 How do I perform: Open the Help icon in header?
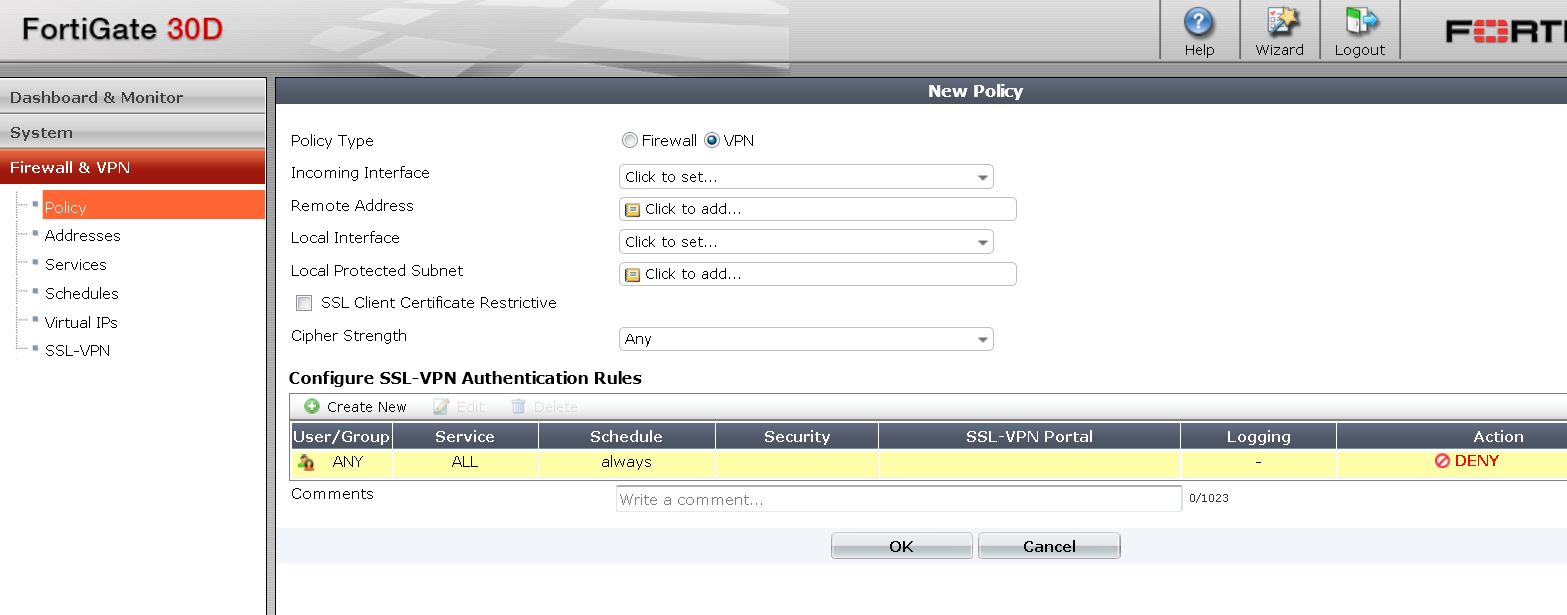coord(1198,22)
